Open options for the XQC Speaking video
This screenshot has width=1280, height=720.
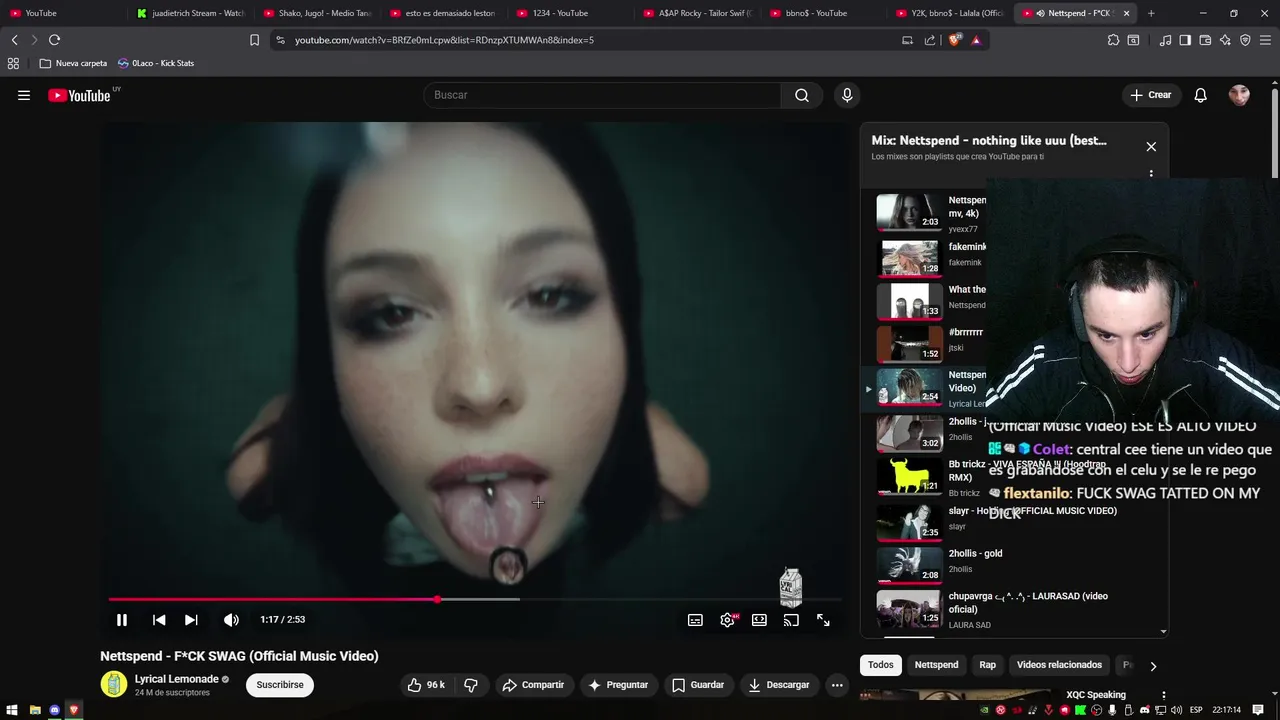tap(1163, 695)
